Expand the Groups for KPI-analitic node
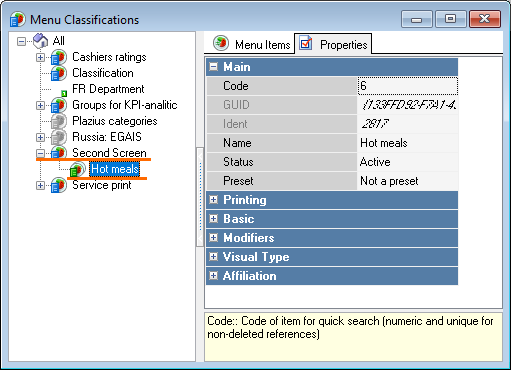 (x=40, y=105)
